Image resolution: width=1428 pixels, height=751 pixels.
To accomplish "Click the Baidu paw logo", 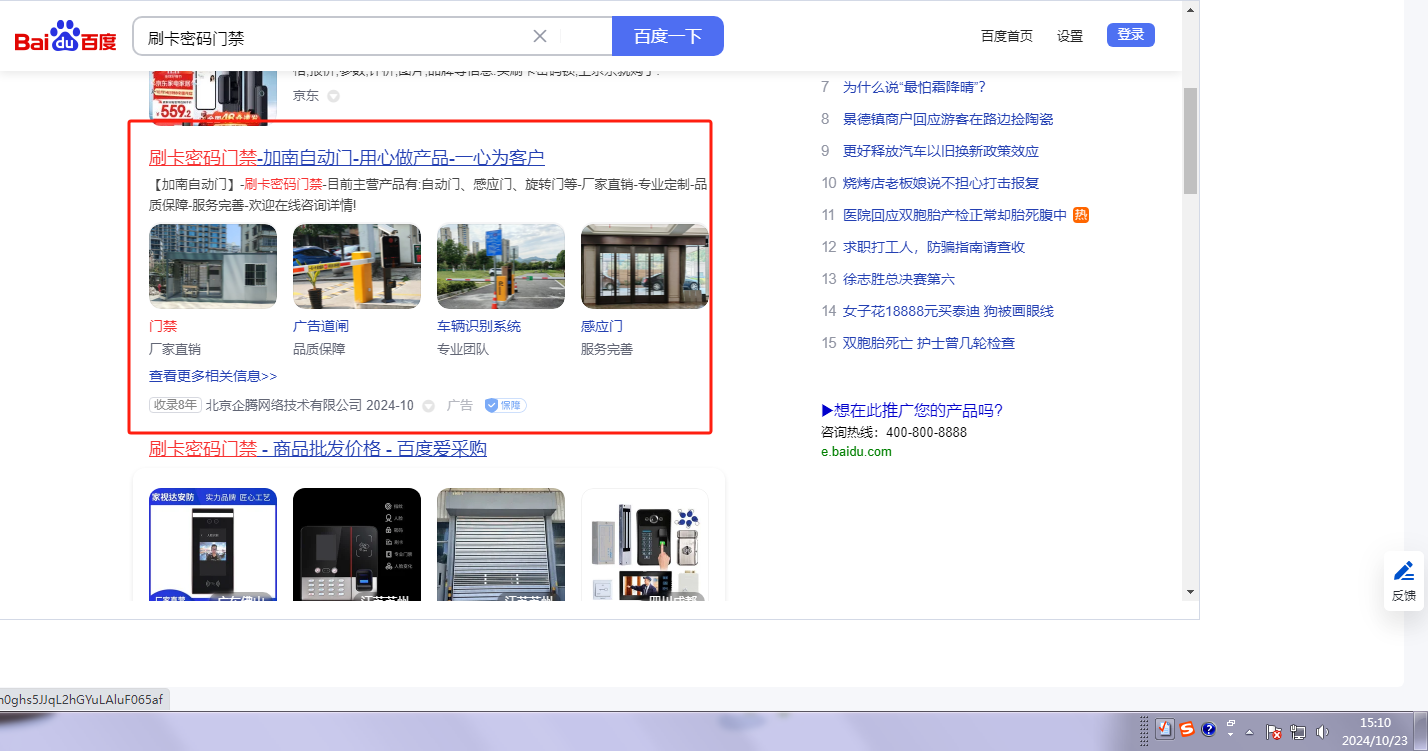I will point(65,36).
